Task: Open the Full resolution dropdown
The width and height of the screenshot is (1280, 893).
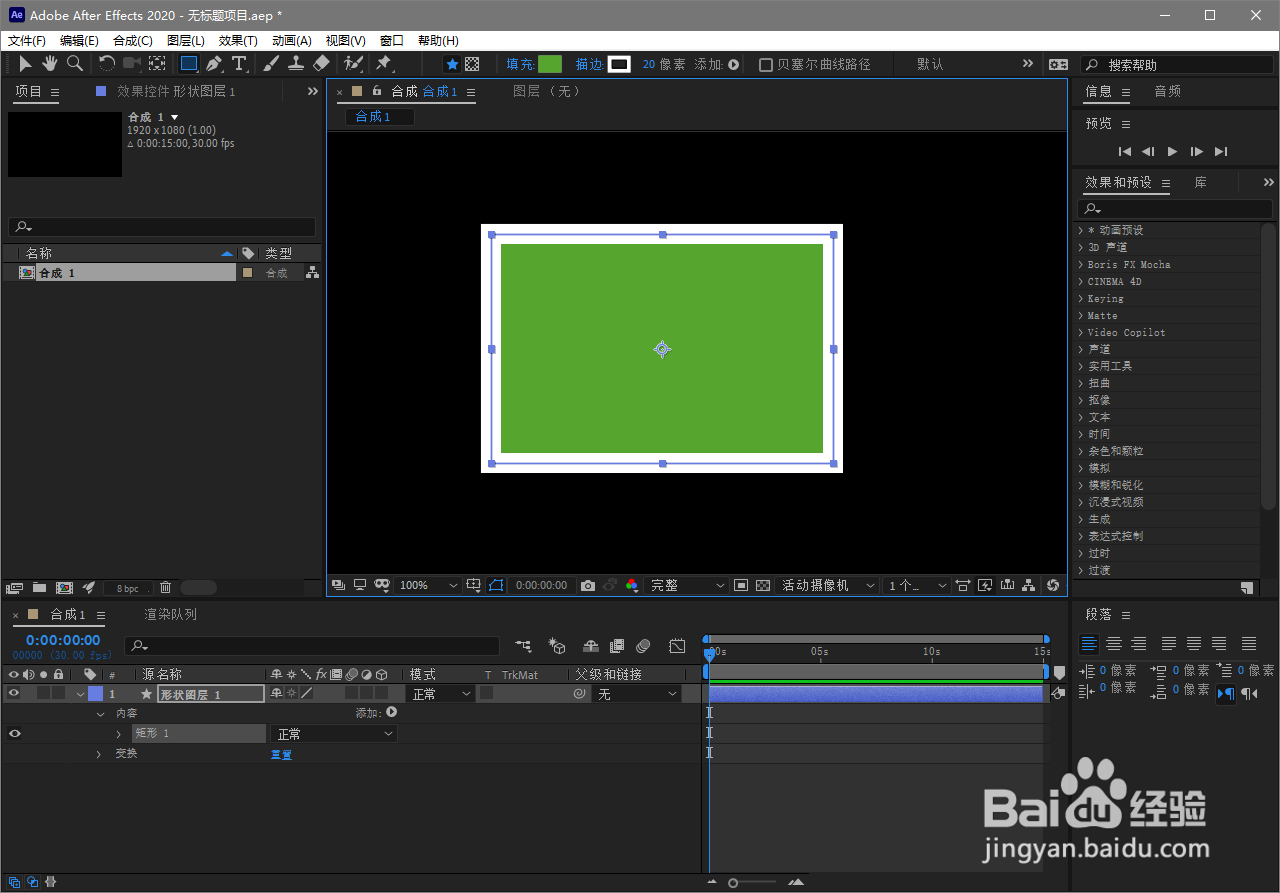Action: (688, 585)
